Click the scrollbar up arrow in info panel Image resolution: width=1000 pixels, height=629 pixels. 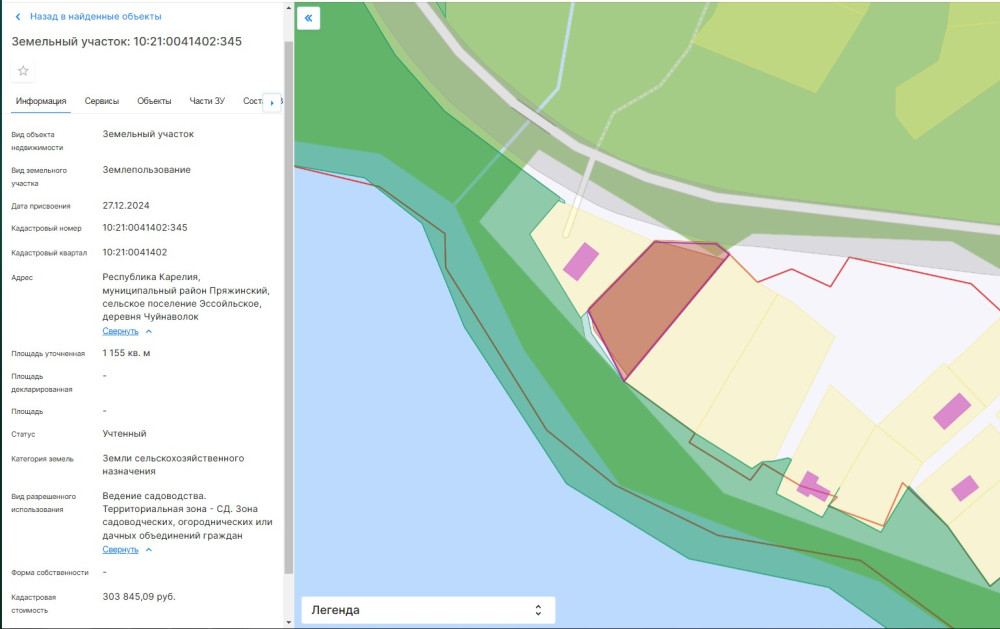tap(289, 6)
